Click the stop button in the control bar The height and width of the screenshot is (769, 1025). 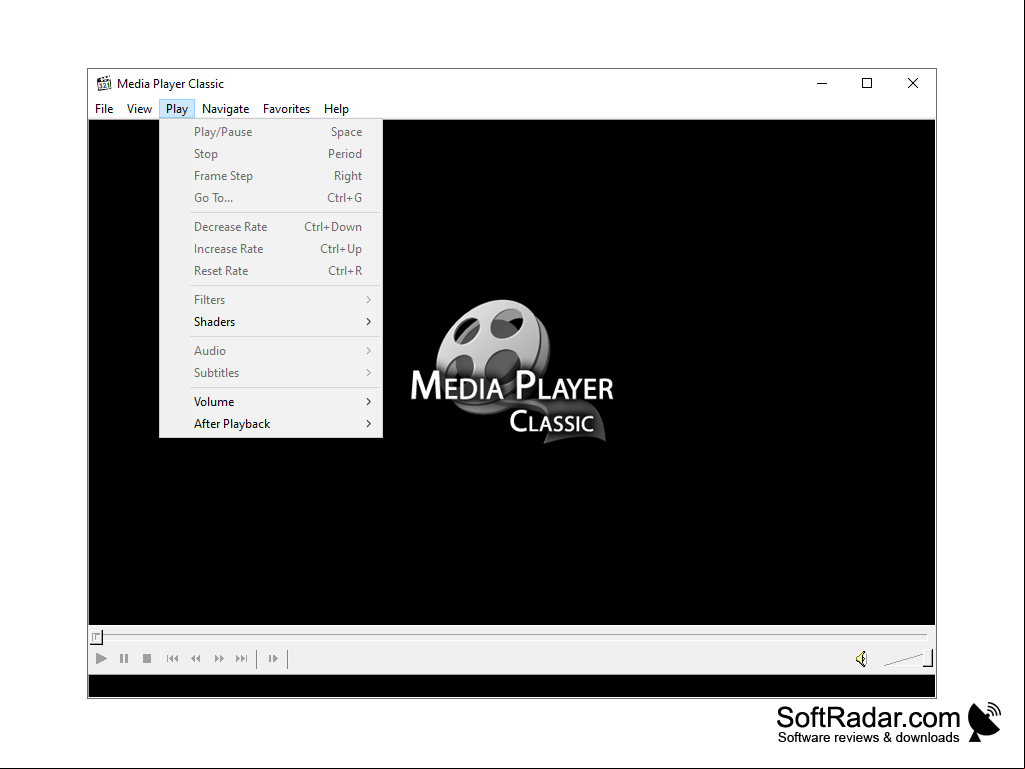click(x=147, y=658)
